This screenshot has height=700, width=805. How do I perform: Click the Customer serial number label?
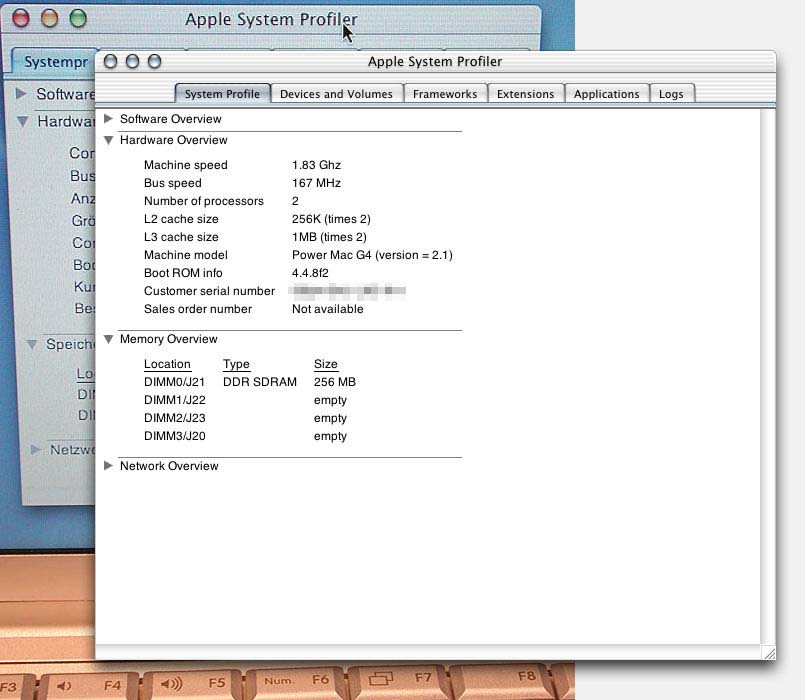[209, 291]
